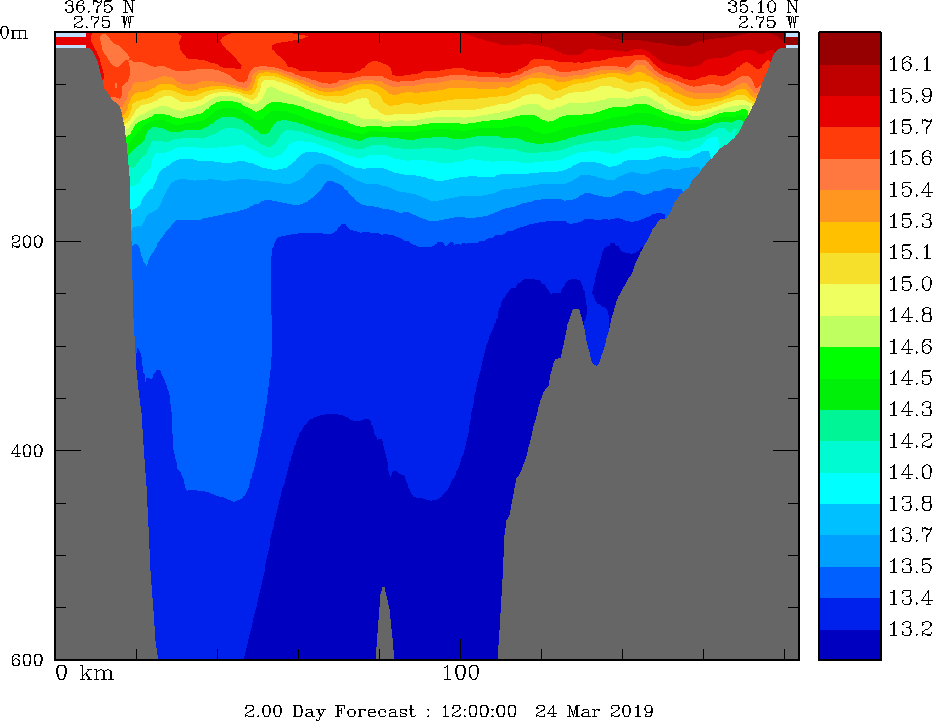Viewport: 933px width, 721px height.
Task: Click the 15.0 colorbar label
Action: click(910, 284)
